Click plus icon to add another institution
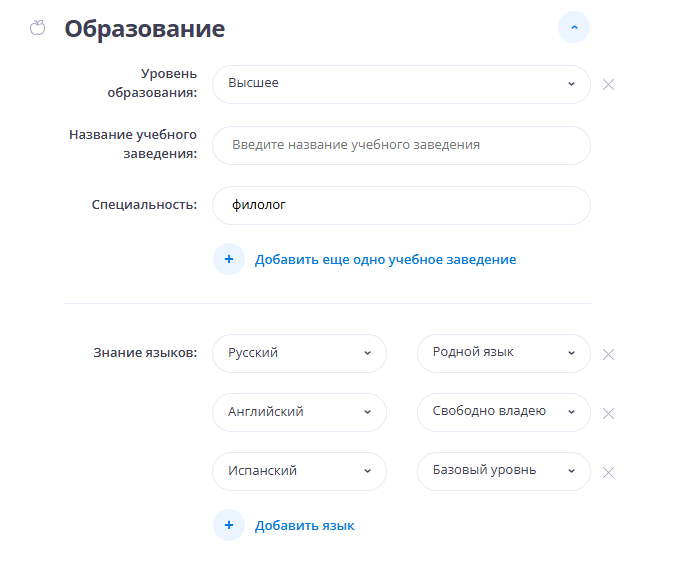683x572 pixels. (x=229, y=259)
